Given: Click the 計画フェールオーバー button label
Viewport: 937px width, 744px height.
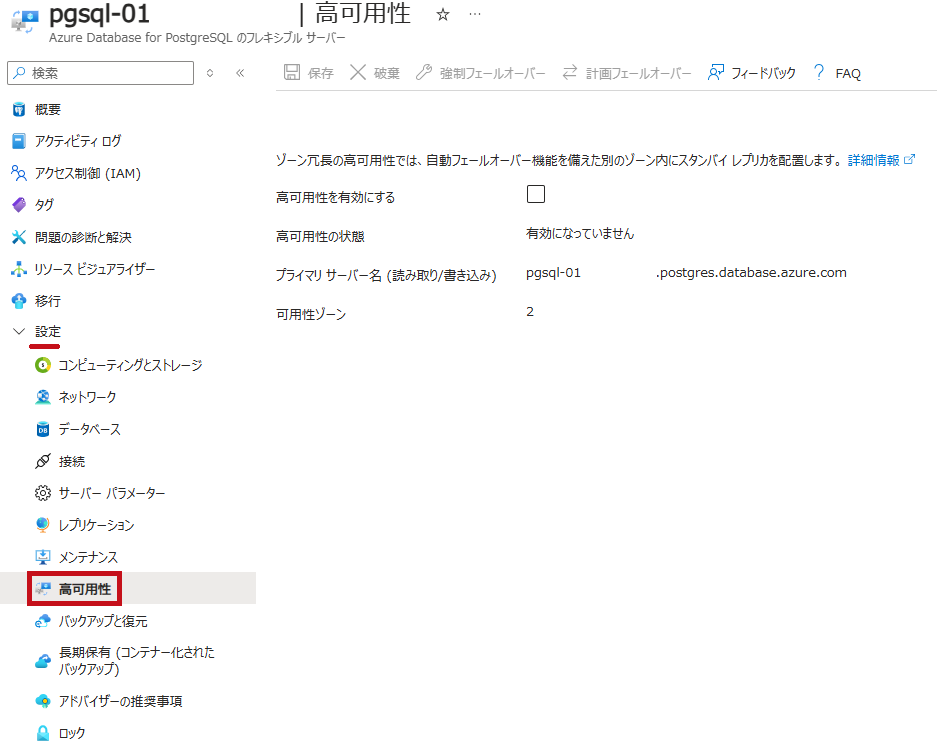Looking at the screenshot, I should (639, 74).
